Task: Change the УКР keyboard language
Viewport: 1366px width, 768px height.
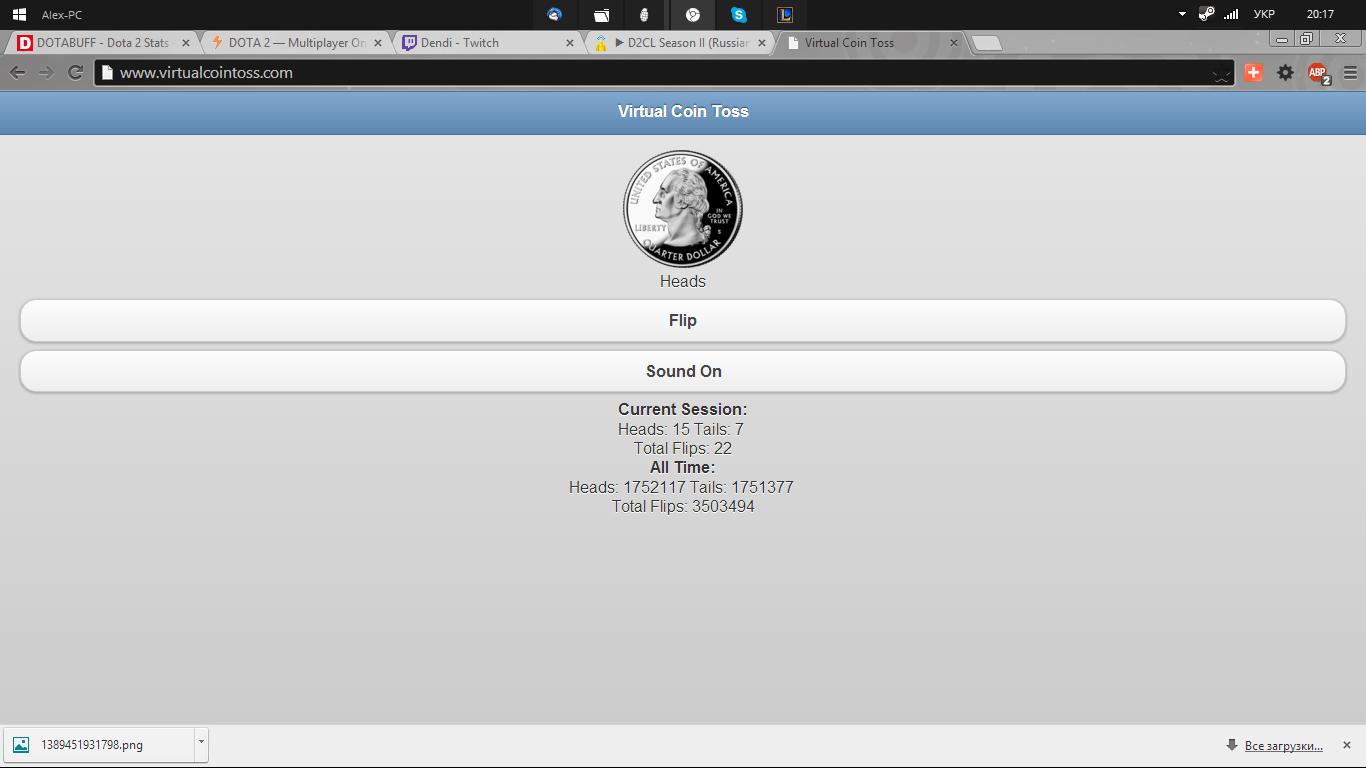Action: pos(1263,14)
